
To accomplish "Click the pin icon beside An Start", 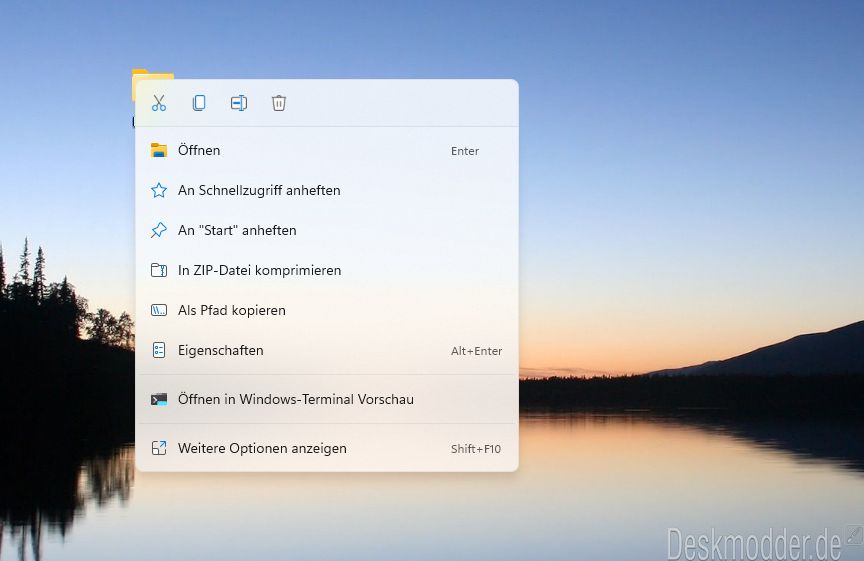I will pyautogui.click(x=159, y=230).
